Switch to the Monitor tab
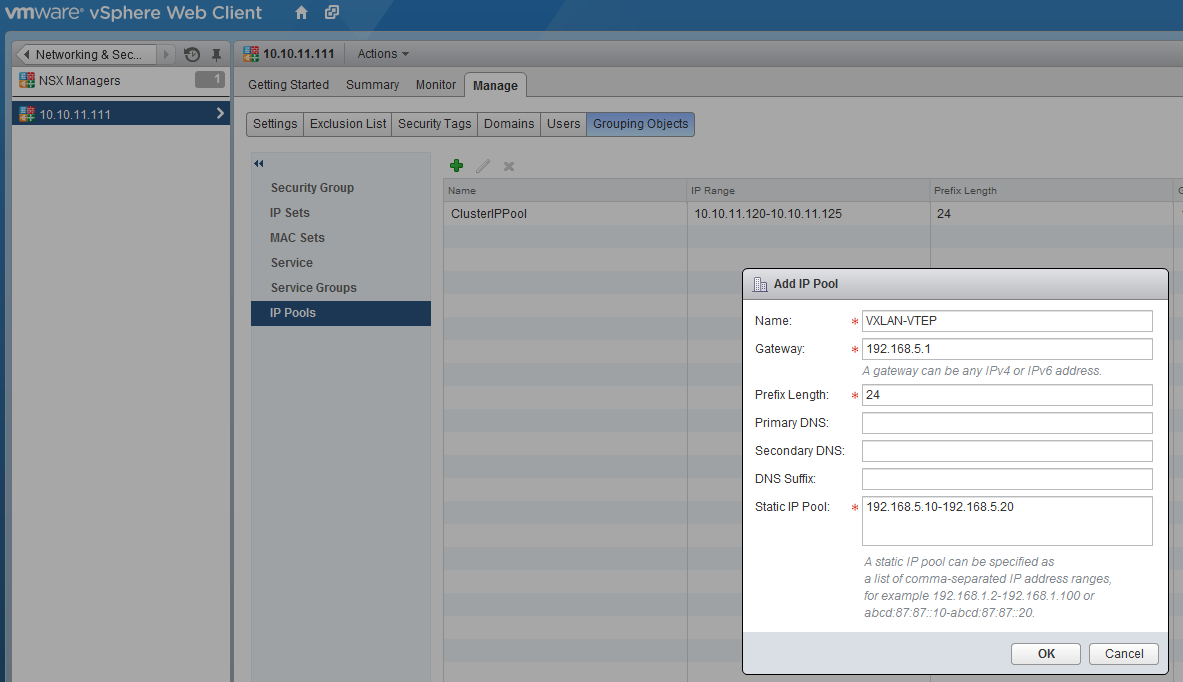The width and height of the screenshot is (1183, 682). [x=436, y=85]
